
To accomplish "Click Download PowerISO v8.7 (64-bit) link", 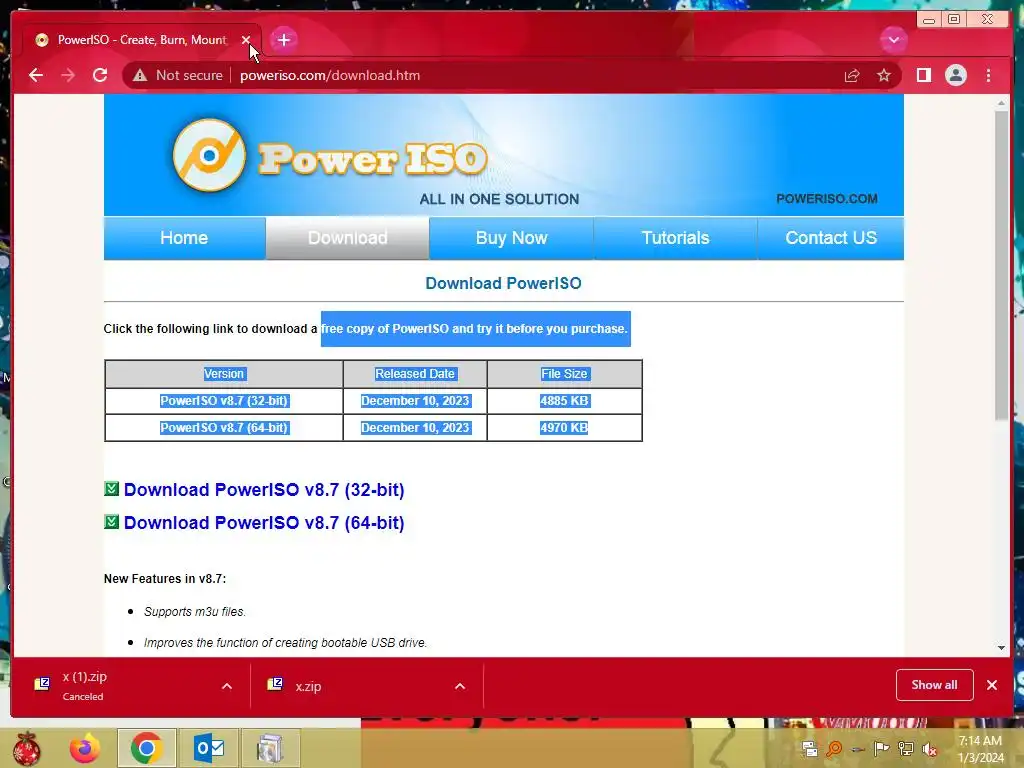I will pos(264,523).
